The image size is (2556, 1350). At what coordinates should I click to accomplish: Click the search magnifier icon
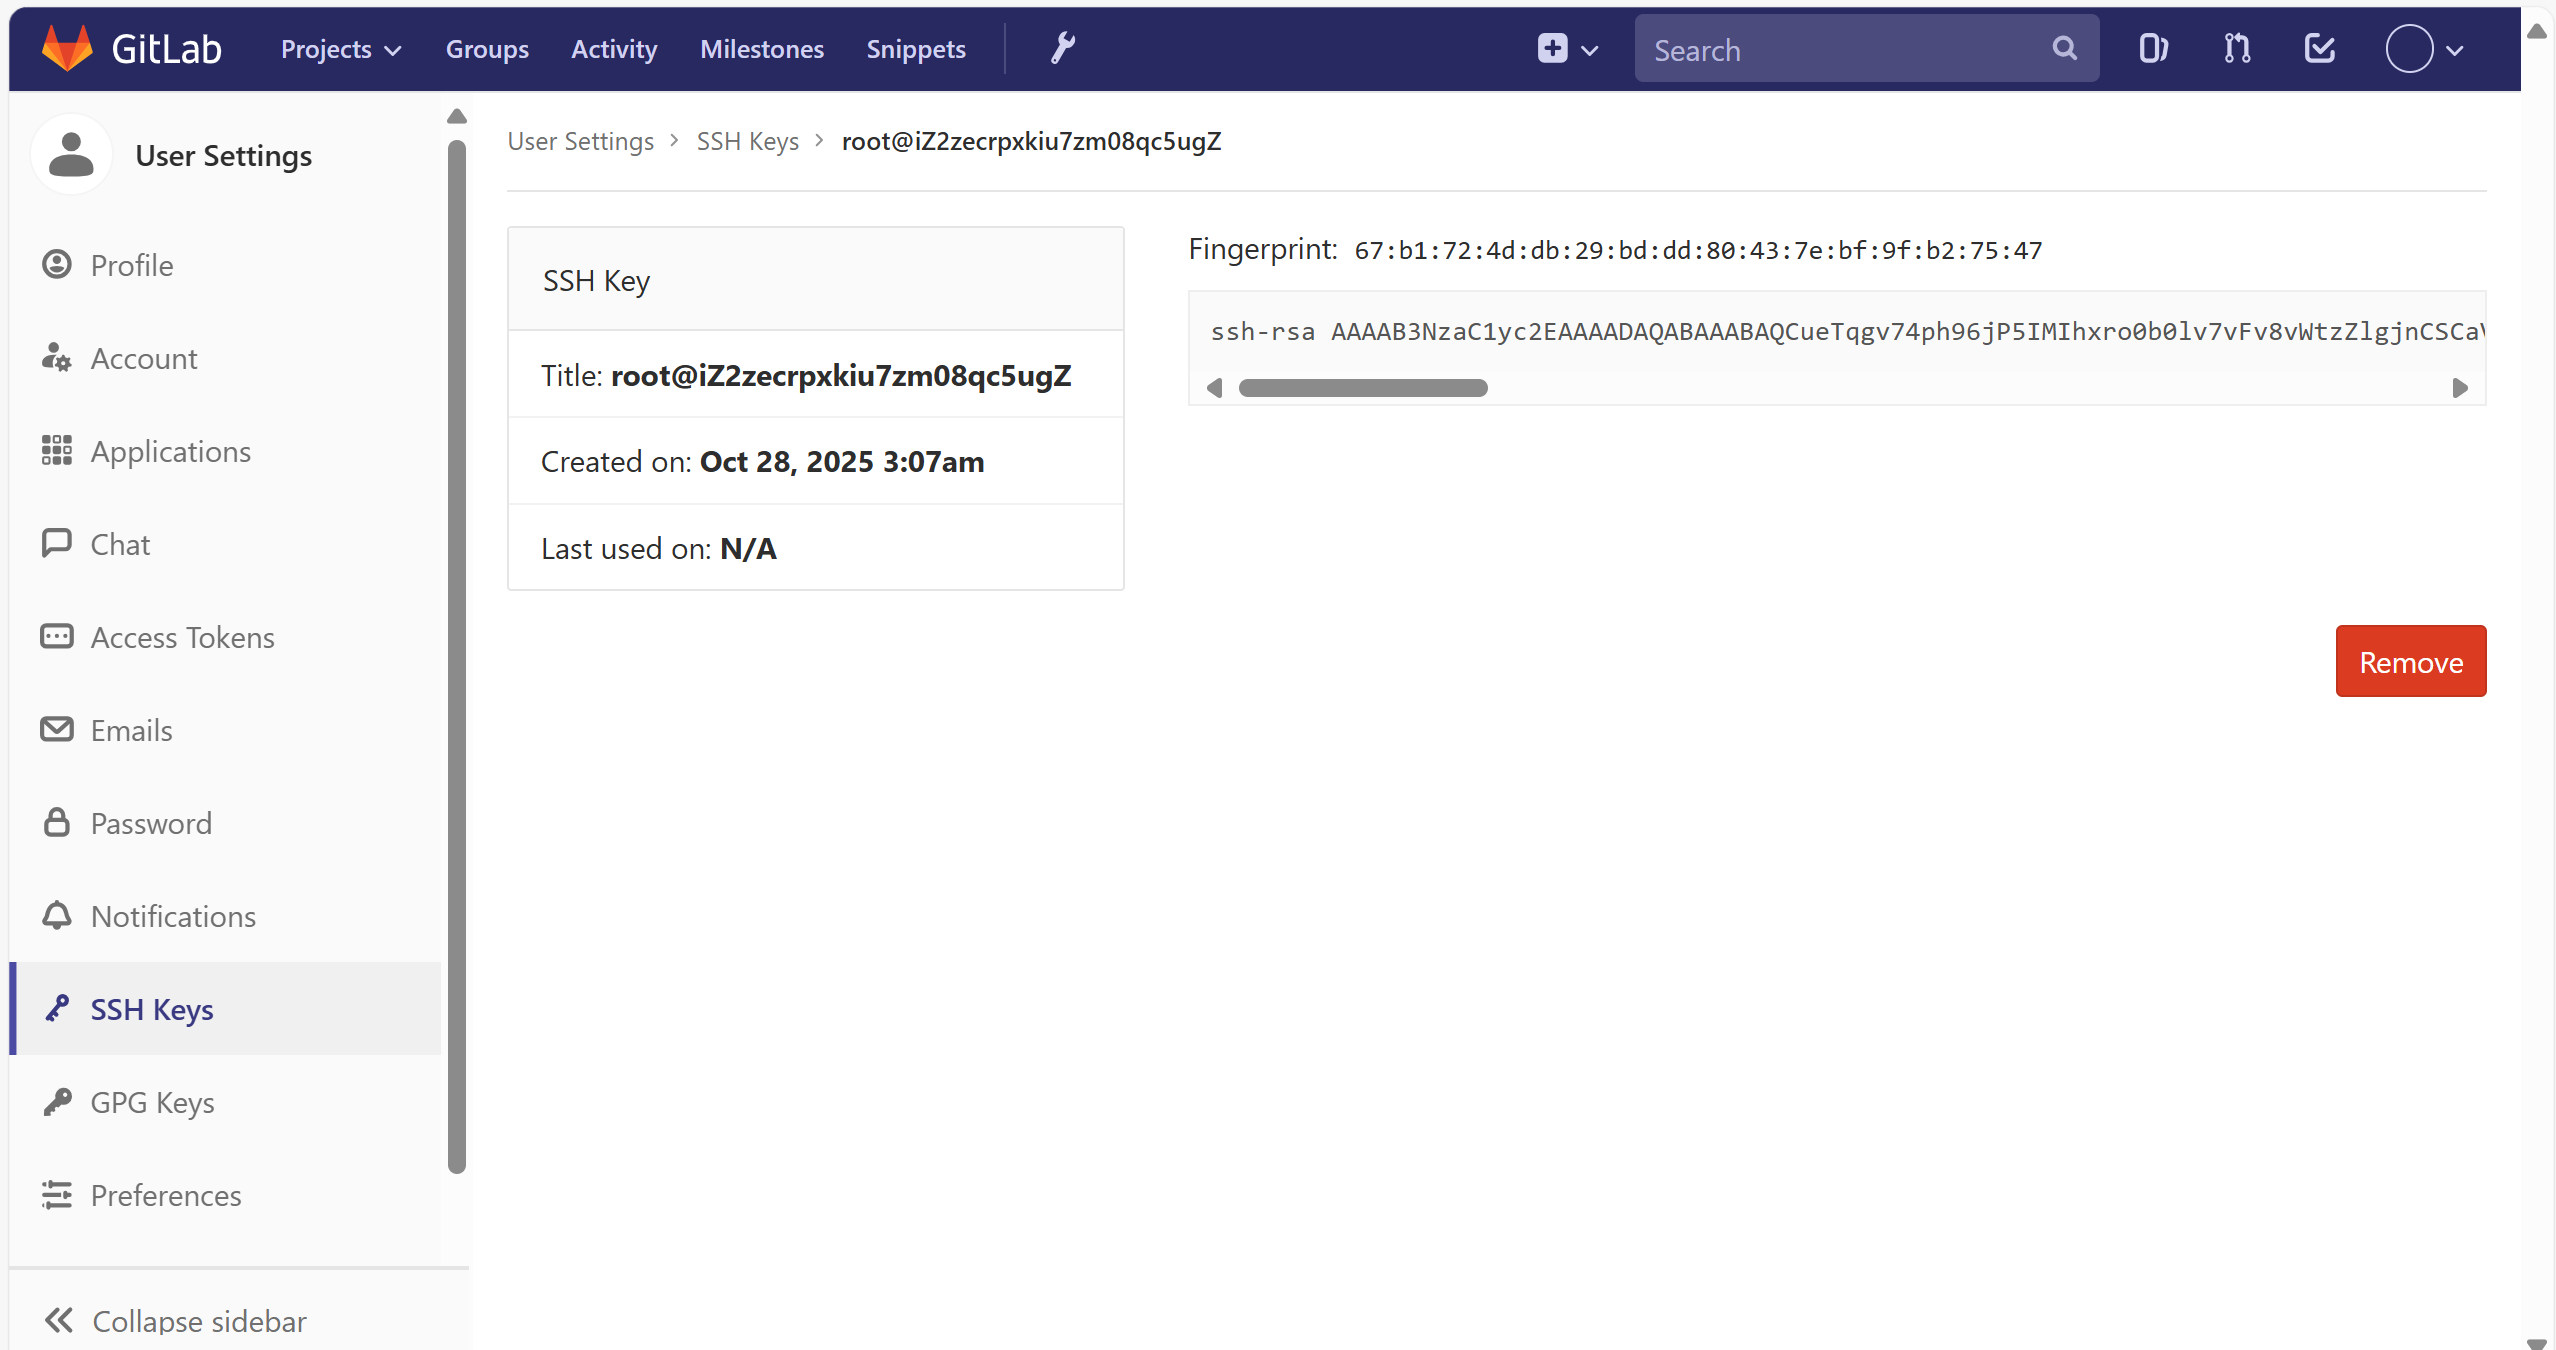coord(2064,48)
